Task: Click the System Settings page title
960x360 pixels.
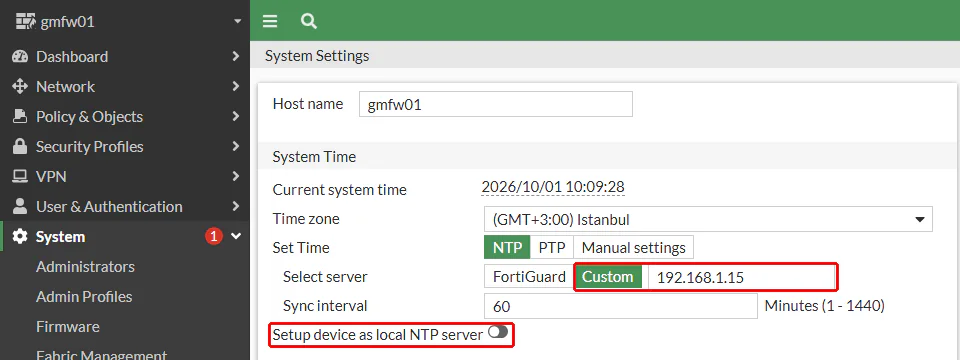Action: [317, 56]
